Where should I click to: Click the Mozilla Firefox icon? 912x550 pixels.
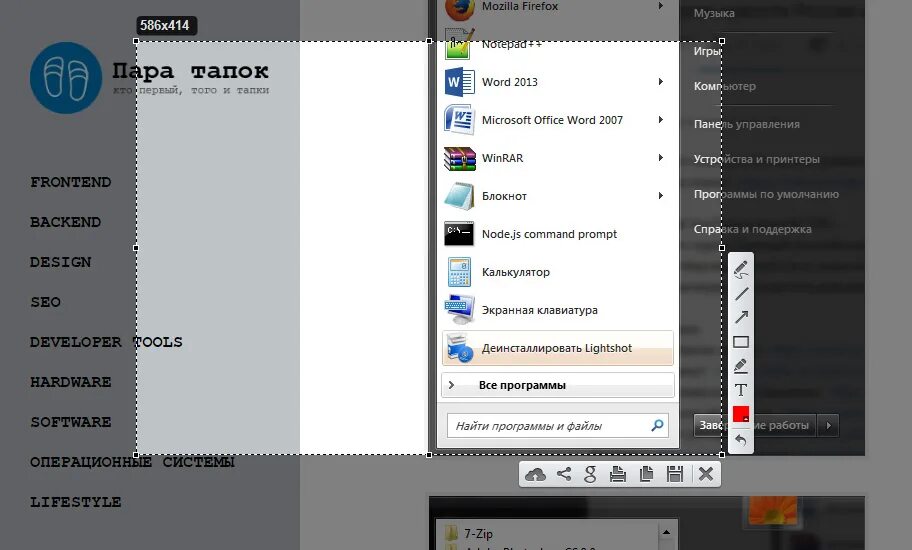[459, 8]
